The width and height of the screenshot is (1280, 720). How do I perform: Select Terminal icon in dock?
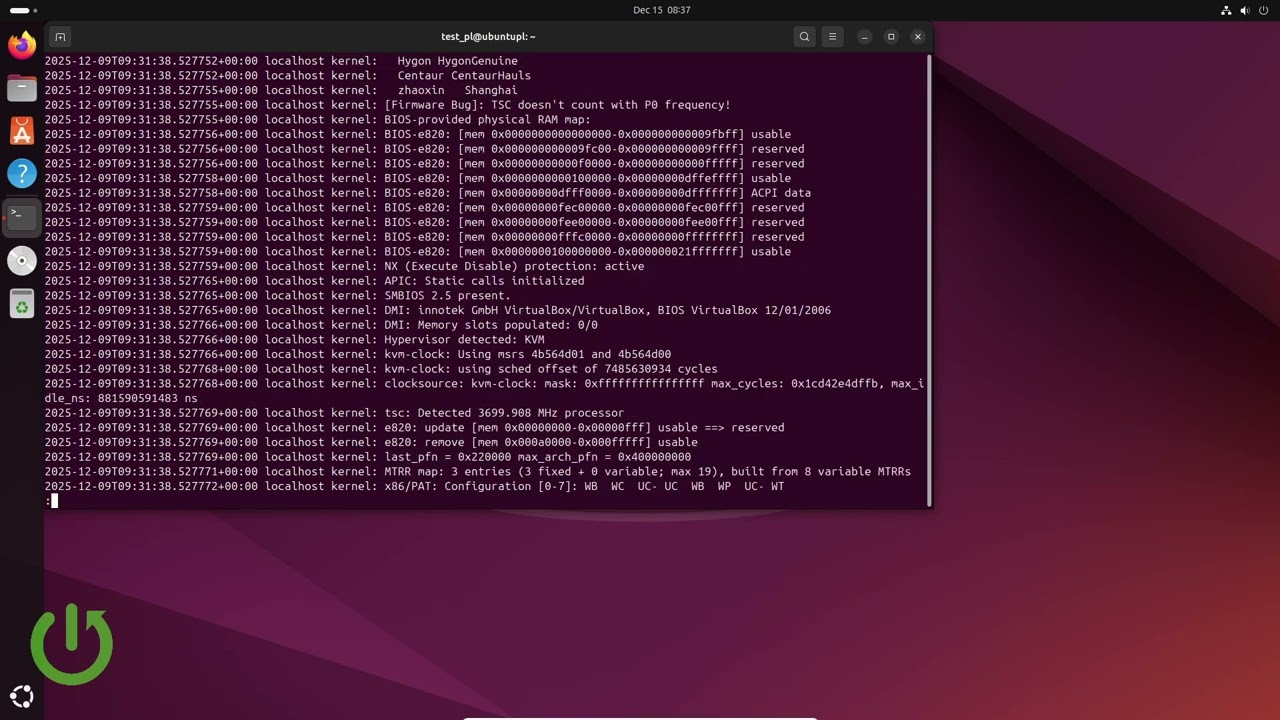pyautogui.click(x=22, y=217)
